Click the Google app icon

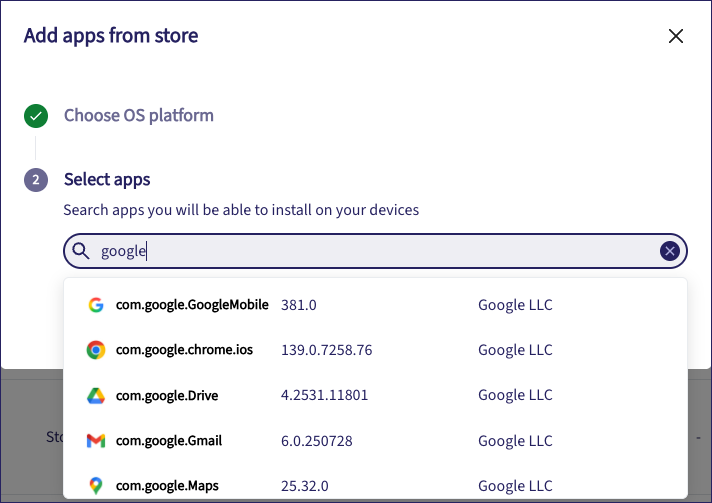(x=96, y=305)
